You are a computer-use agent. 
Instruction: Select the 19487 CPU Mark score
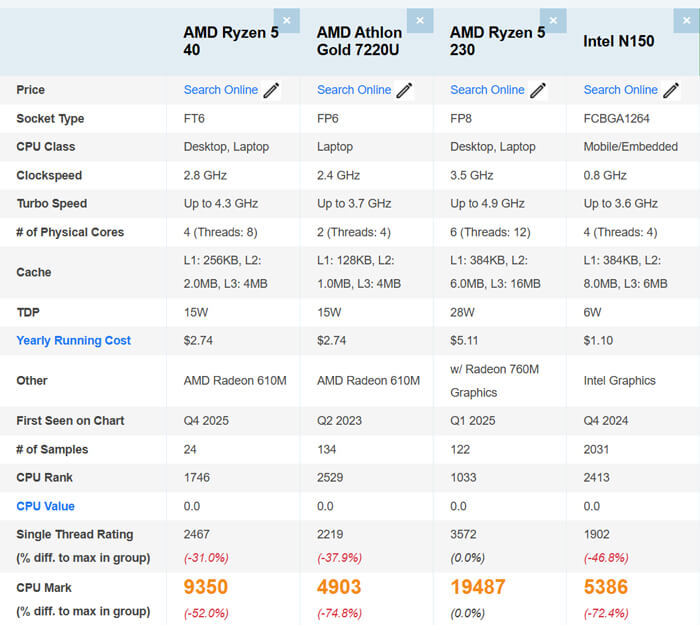coord(478,587)
